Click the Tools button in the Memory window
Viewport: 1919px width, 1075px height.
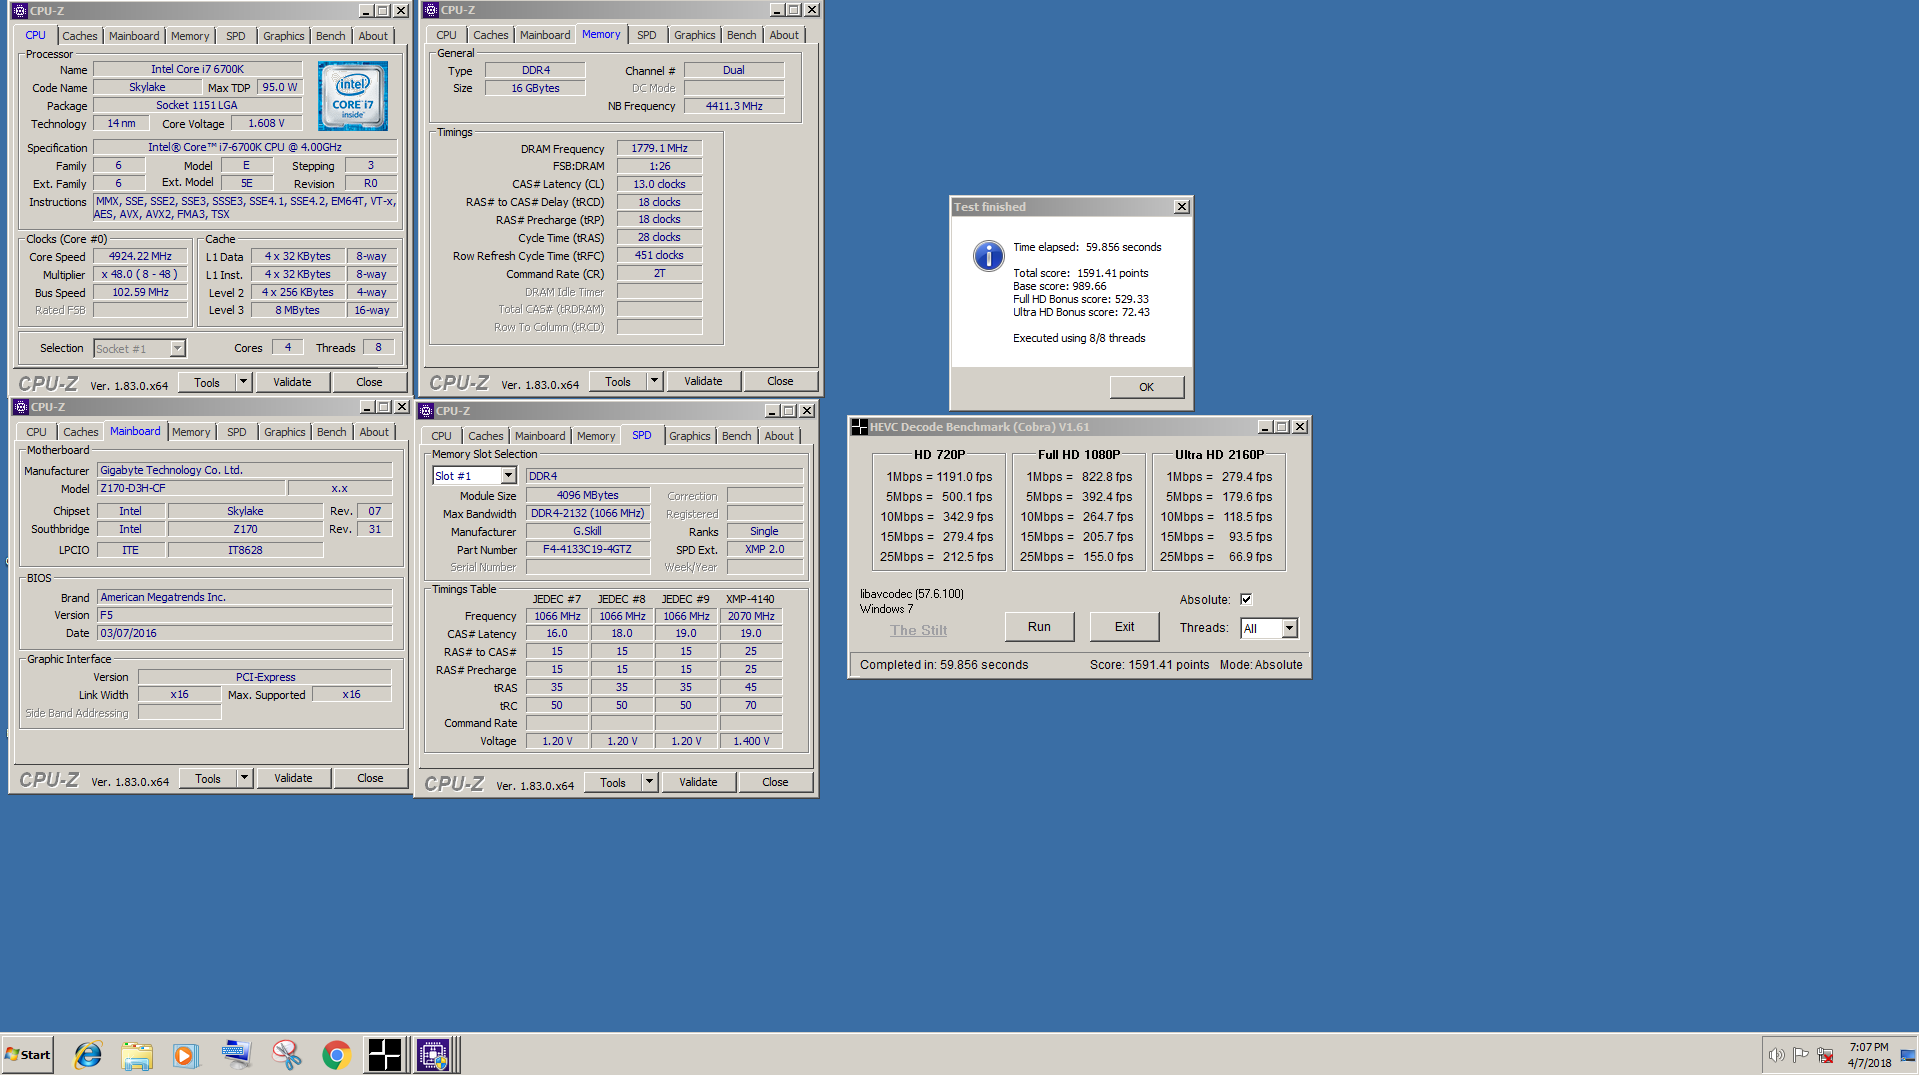[x=618, y=381]
